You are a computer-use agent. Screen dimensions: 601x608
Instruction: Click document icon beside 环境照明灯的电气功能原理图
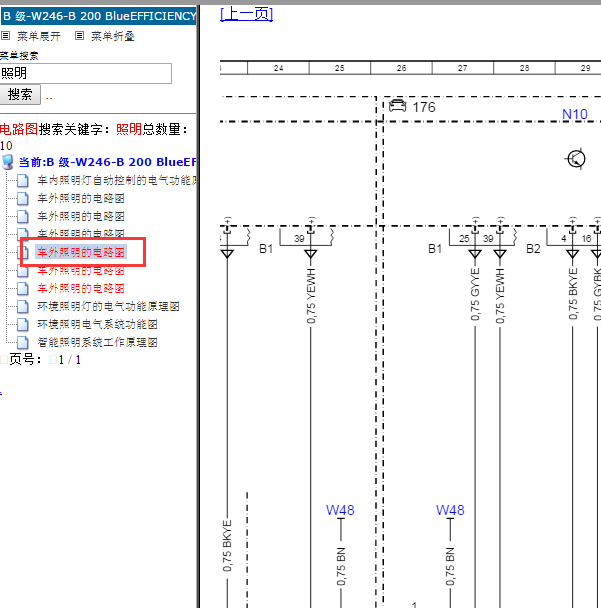(x=22, y=306)
